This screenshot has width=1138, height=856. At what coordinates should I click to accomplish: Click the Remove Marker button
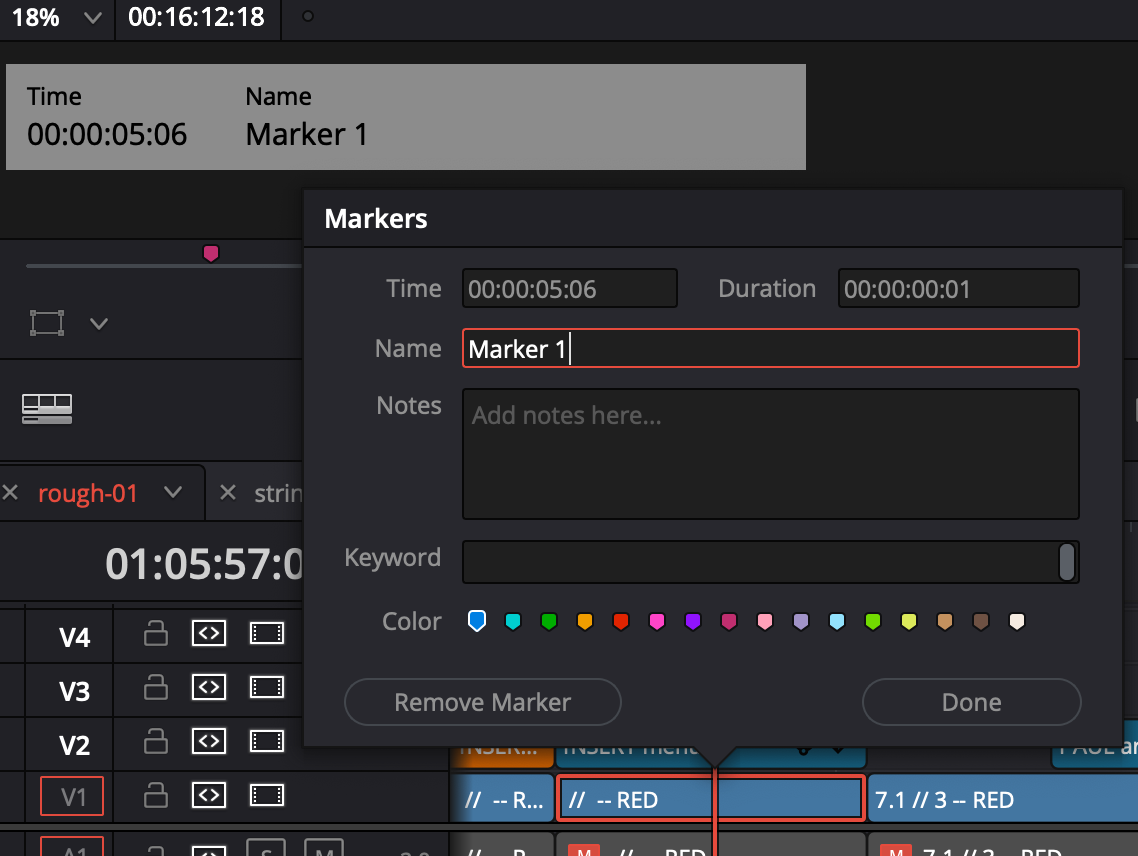coord(482,702)
